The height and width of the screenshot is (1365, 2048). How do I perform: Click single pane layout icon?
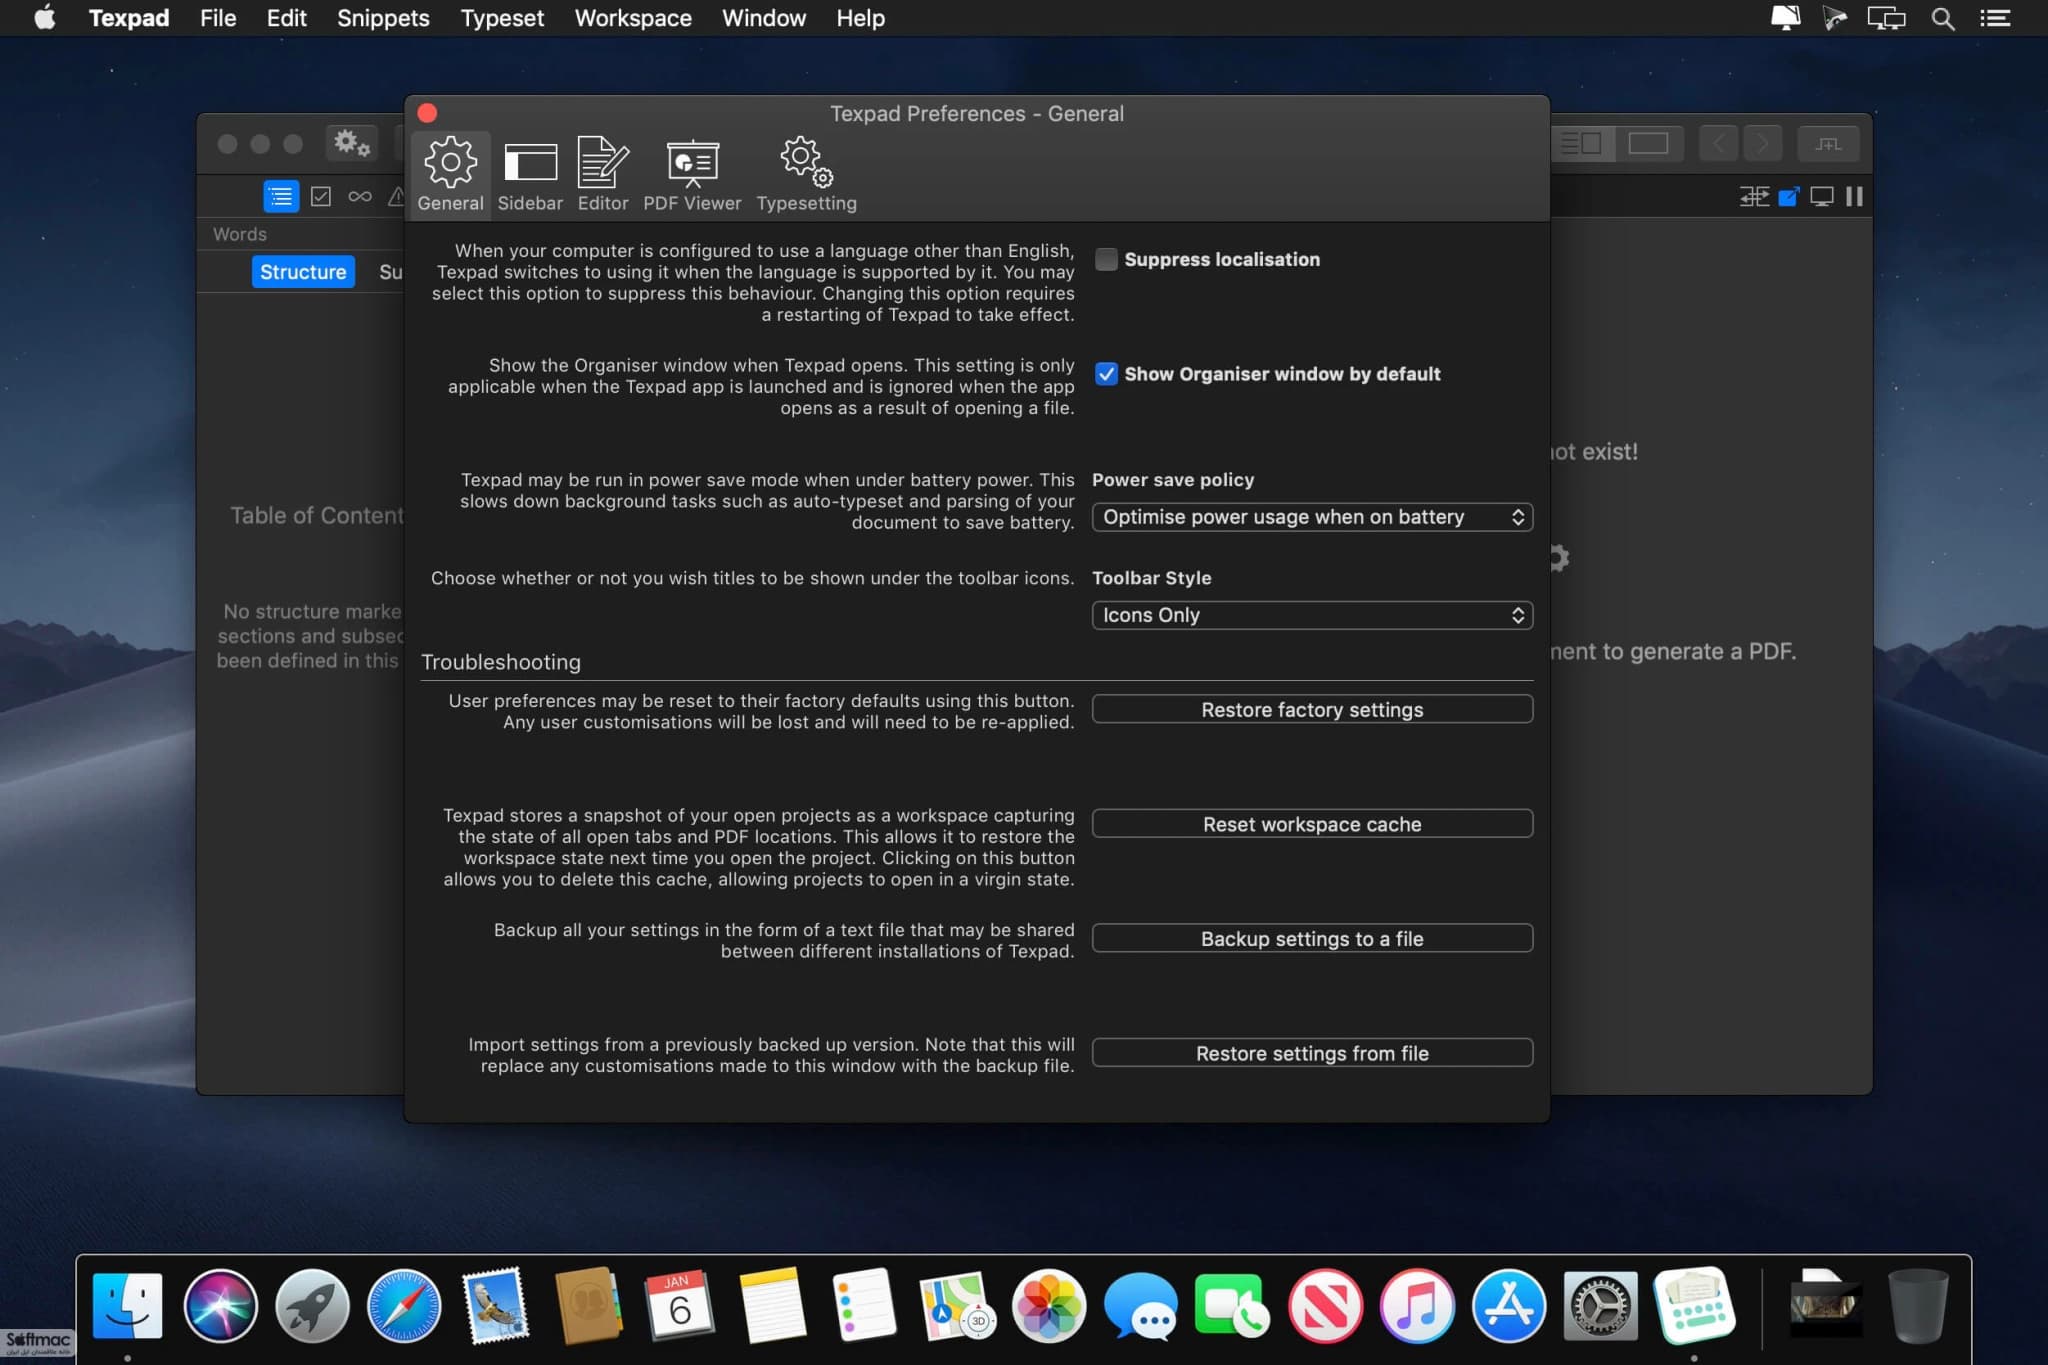coord(1647,144)
